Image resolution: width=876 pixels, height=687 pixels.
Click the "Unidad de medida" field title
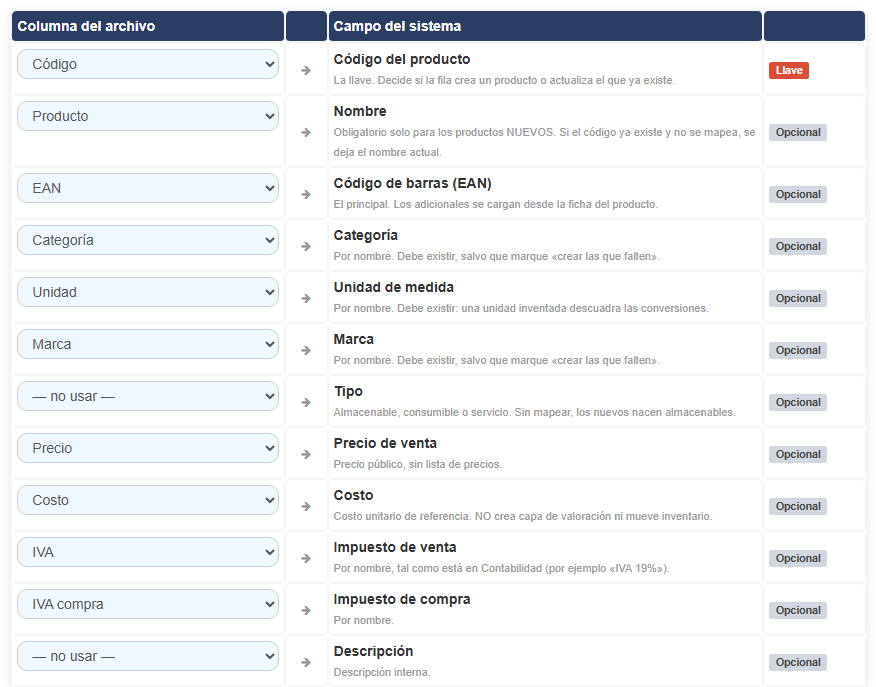point(394,287)
